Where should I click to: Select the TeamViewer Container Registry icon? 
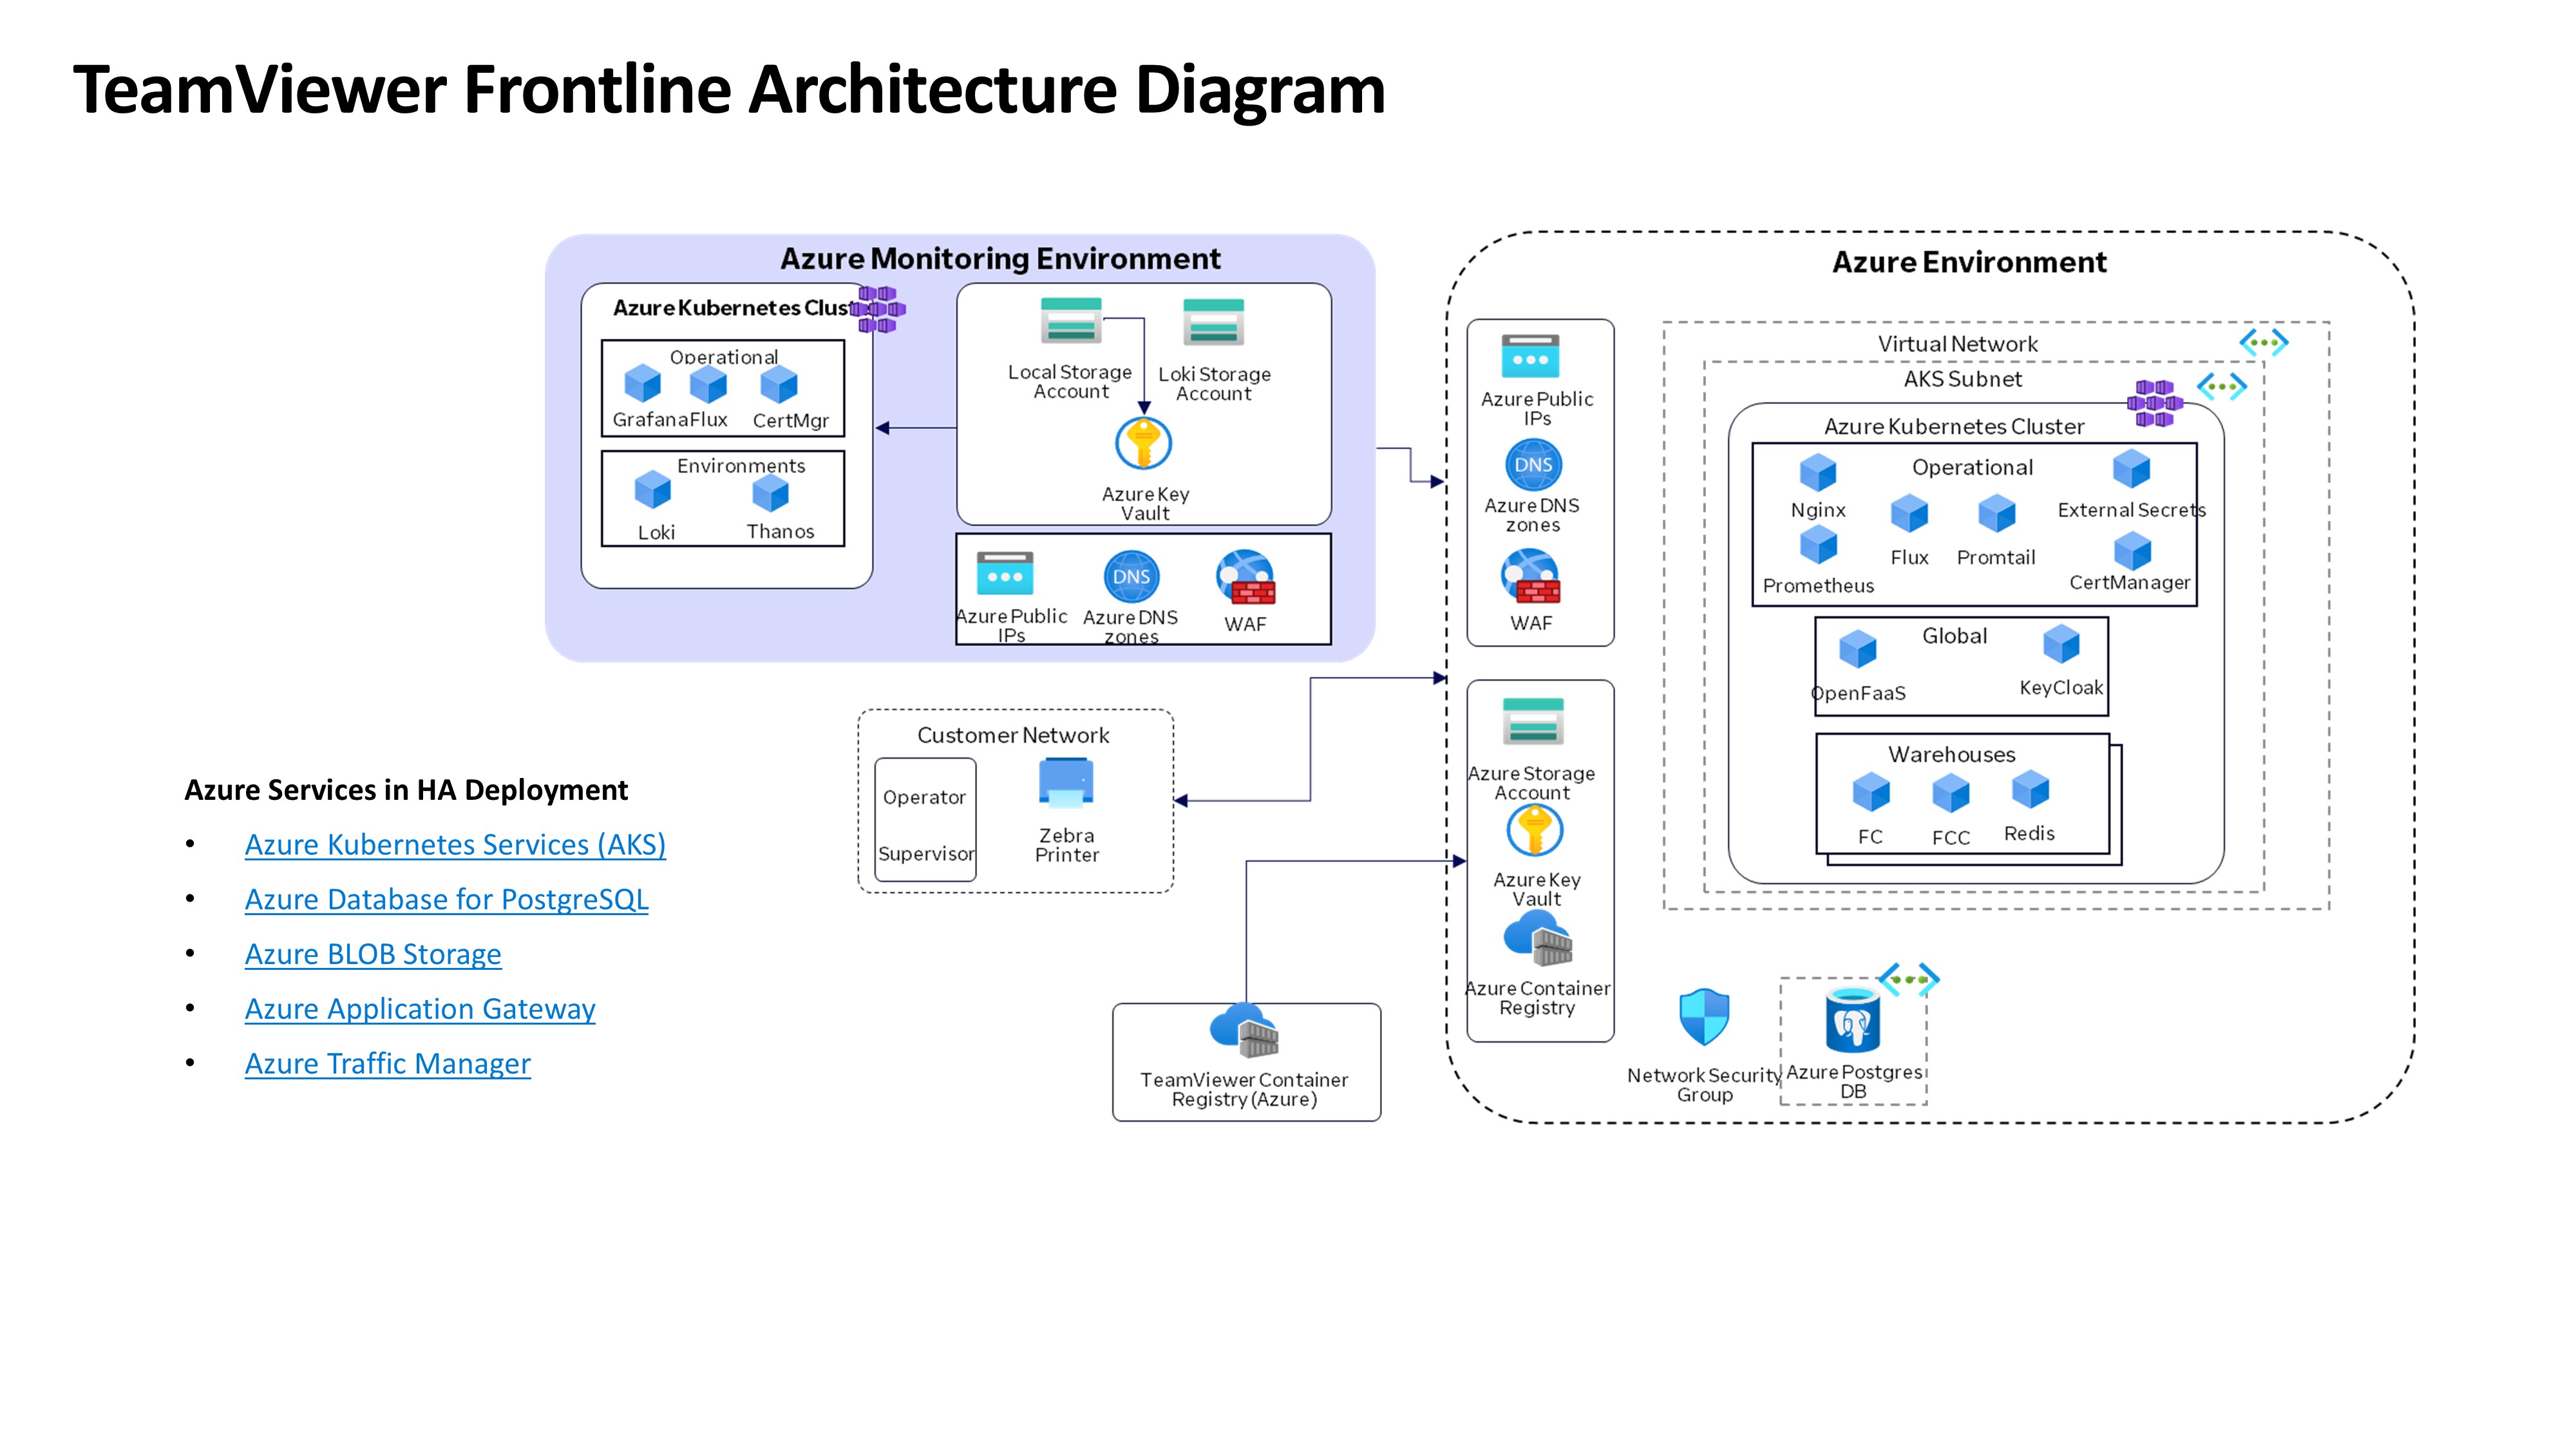click(x=1244, y=1031)
